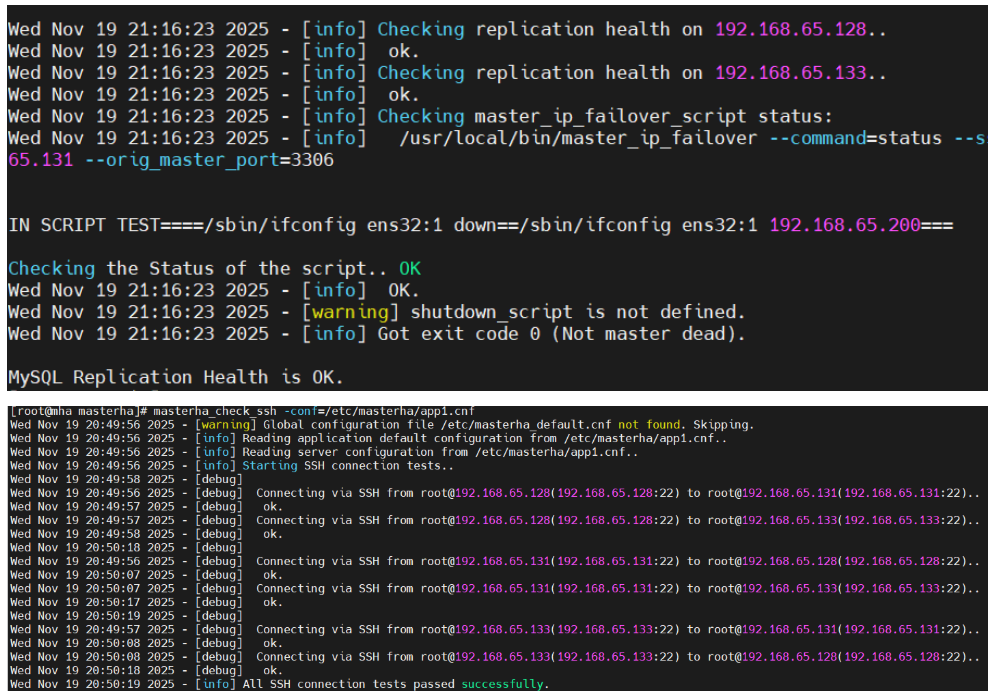Viewport: 990px width, 691px height.
Task: Click the virtual IP 192.168.65.200
Action: [845, 225]
